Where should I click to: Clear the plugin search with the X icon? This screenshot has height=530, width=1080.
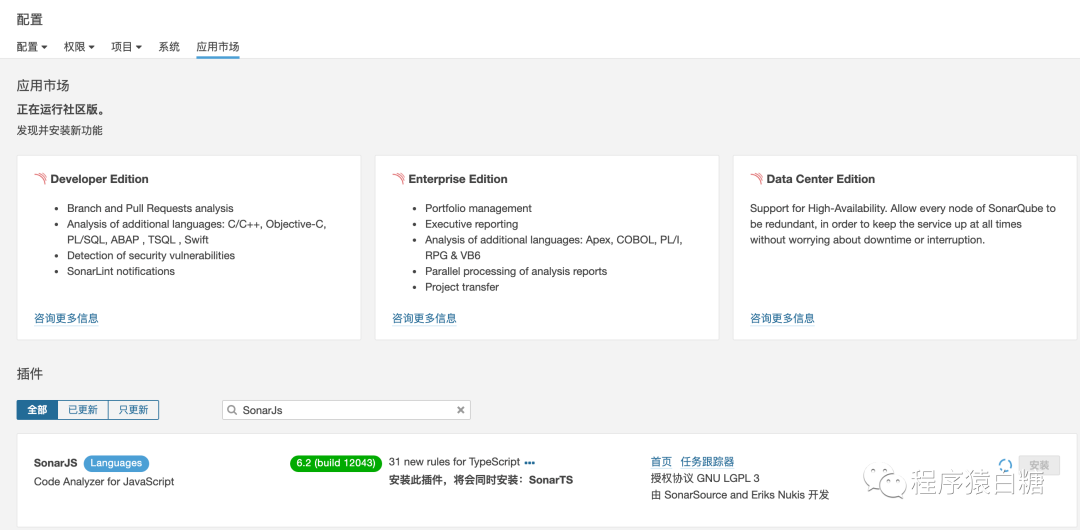[x=461, y=410]
